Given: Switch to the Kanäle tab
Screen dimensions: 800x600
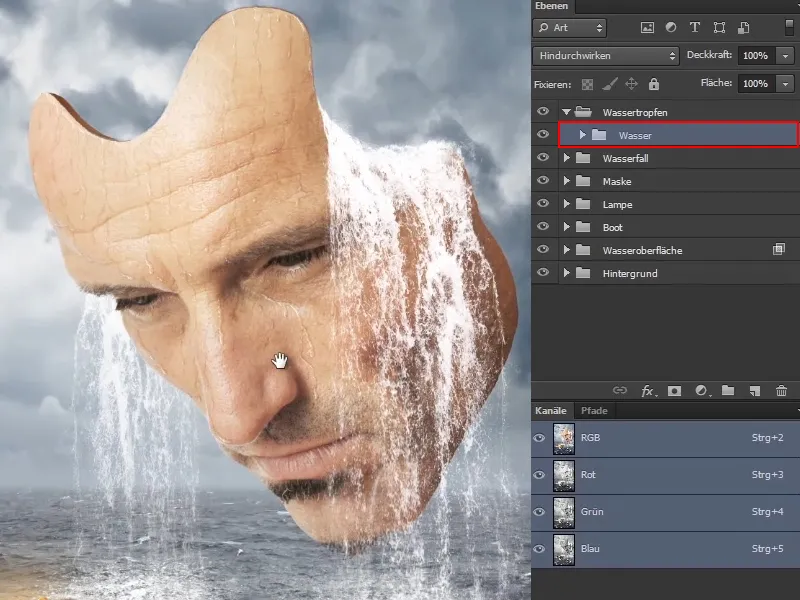Looking at the screenshot, I should coord(551,411).
